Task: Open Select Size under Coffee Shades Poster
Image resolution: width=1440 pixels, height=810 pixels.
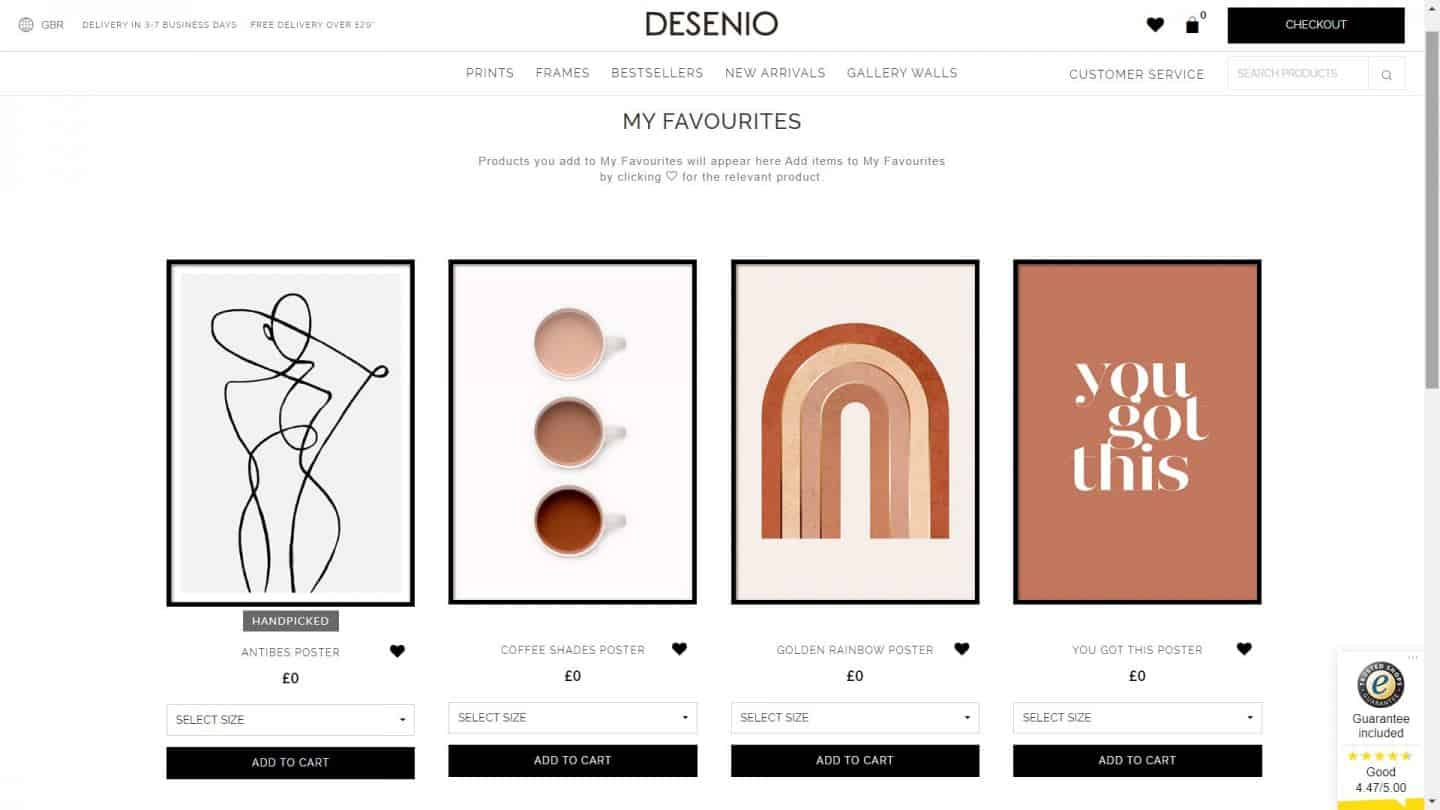Action: [572, 718]
